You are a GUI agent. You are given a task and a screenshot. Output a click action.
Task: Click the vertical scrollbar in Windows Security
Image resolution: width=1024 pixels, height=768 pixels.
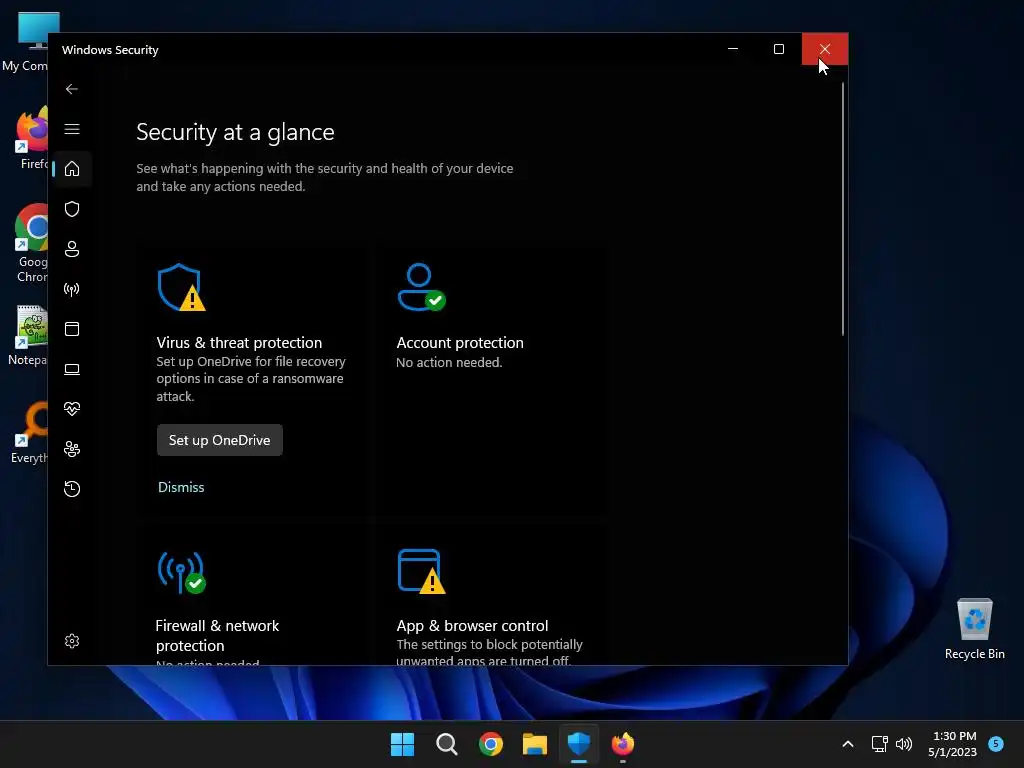[842, 209]
